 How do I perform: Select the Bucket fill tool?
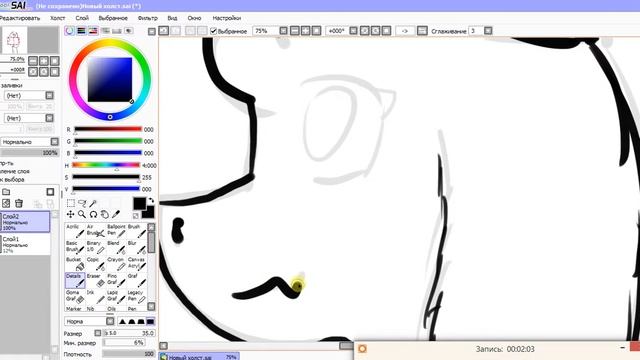pos(75,264)
